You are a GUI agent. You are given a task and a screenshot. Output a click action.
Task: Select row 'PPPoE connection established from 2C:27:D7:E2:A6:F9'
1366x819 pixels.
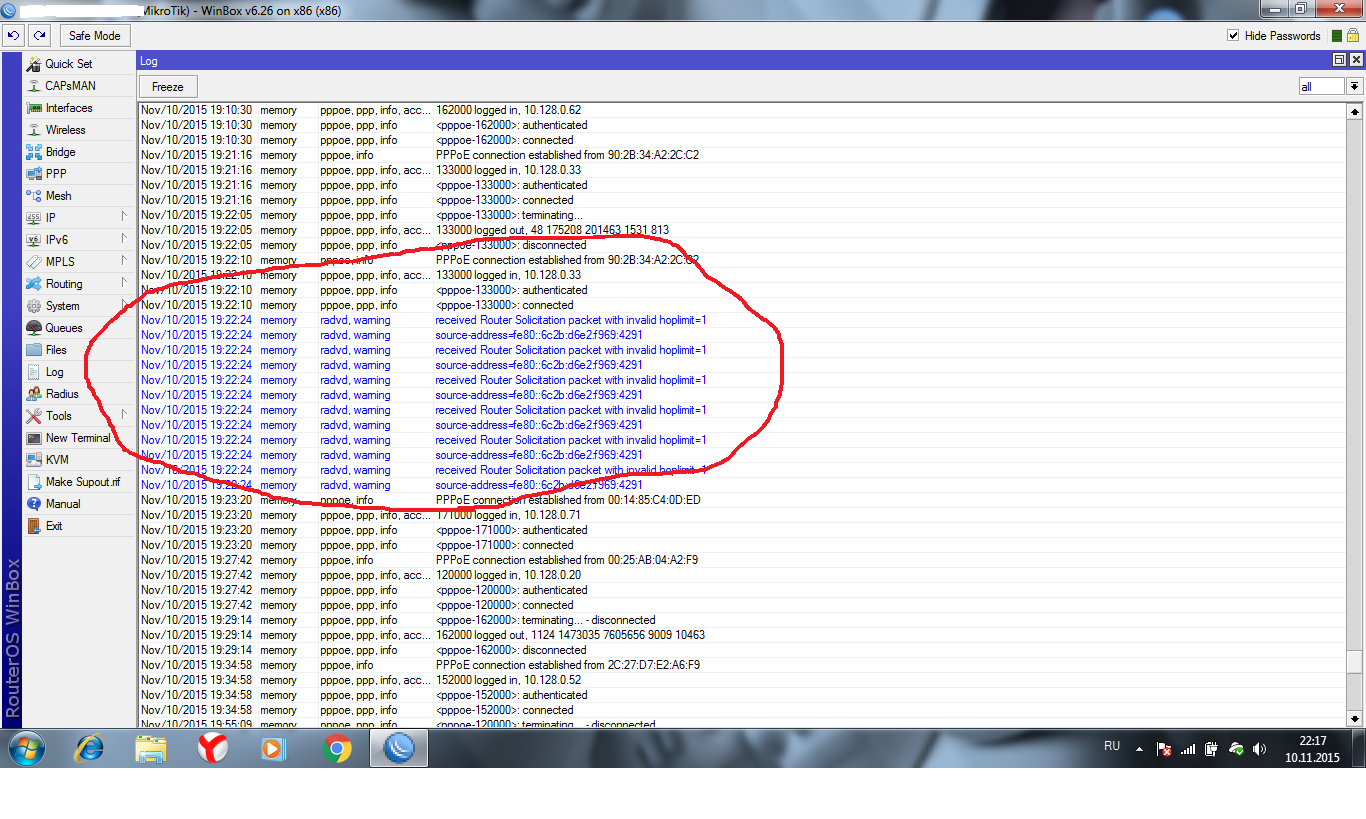[x=742, y=665]
